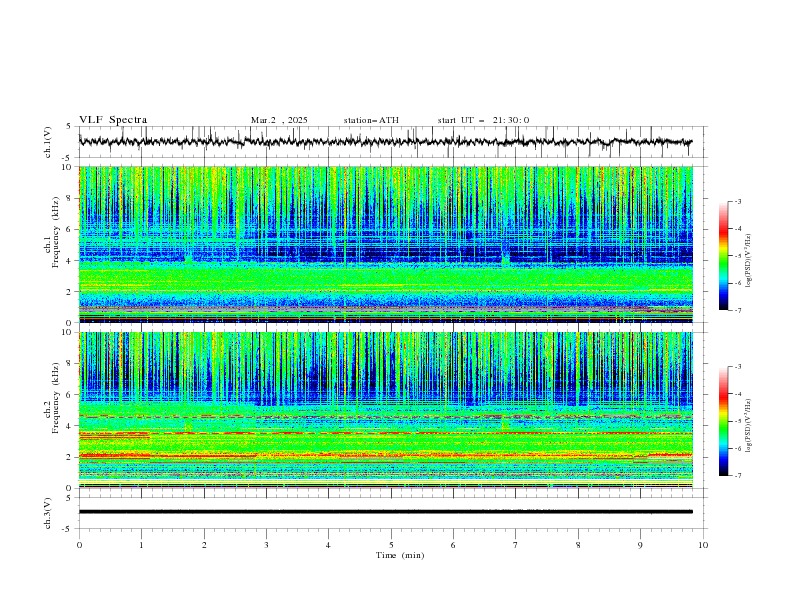Click the time axis tick label "6"
The height and width of the screenshot is (612, 792).
click(x=453, y=545)
